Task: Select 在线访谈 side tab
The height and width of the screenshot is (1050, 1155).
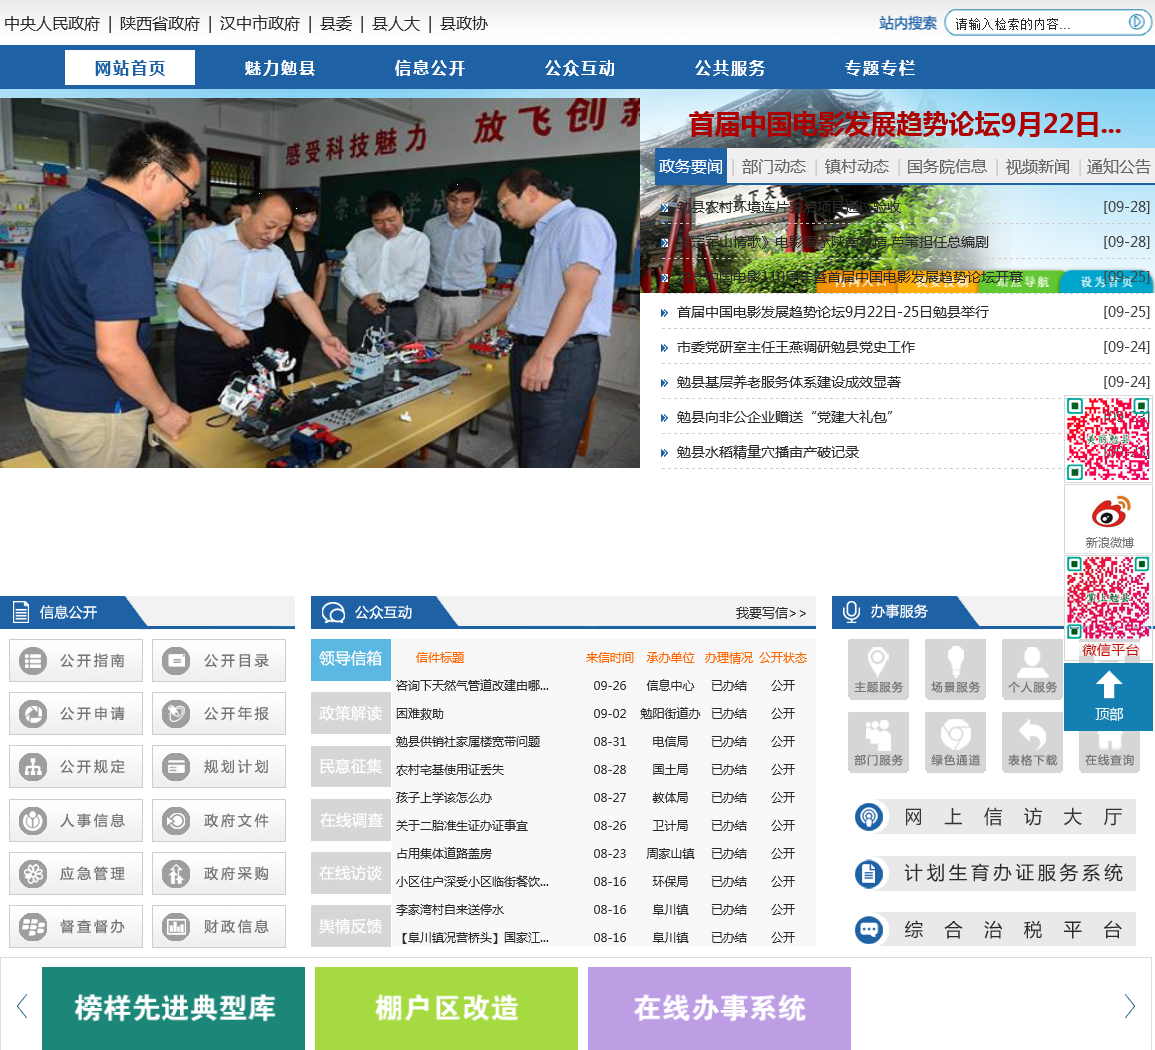Action: click(x=351, y=873)
